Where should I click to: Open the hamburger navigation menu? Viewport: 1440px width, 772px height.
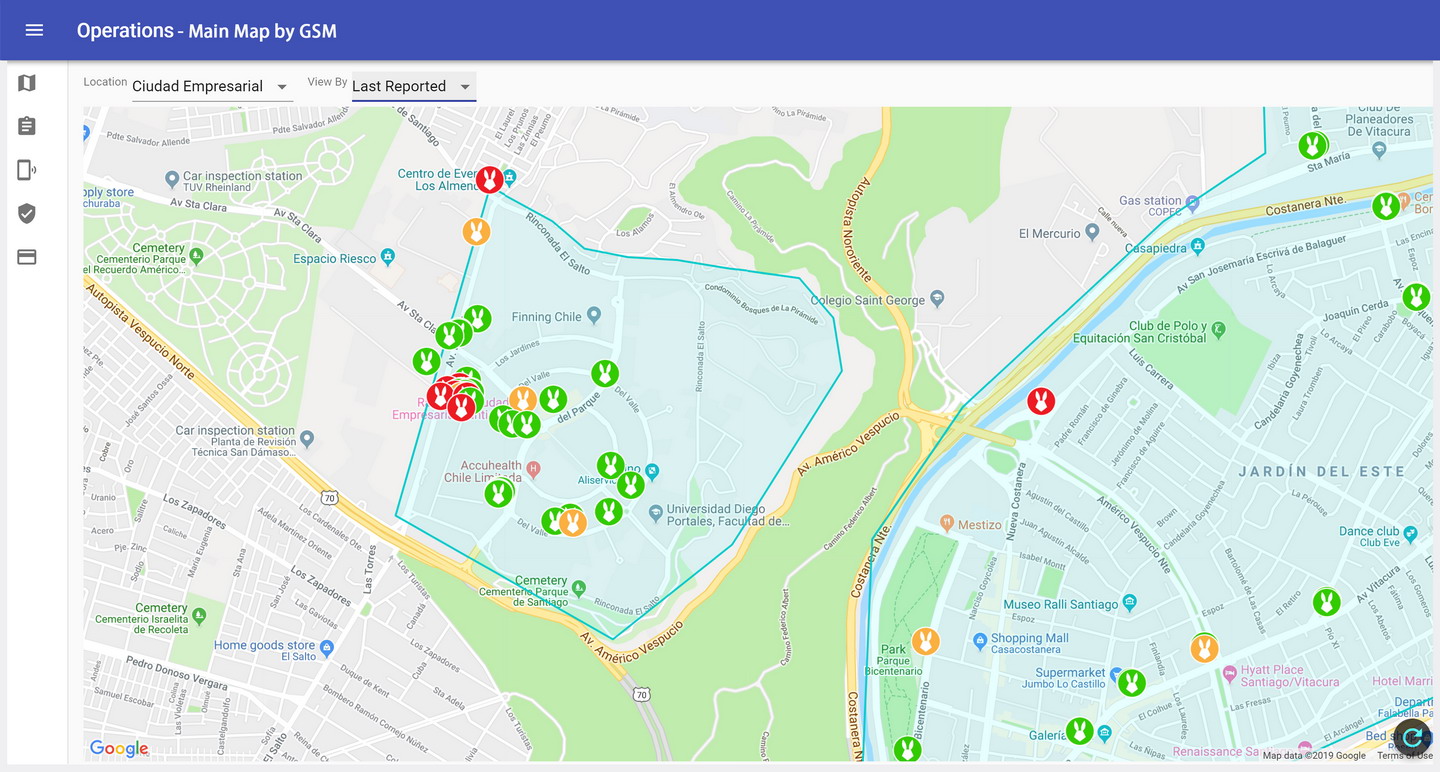tap(34, 30)
